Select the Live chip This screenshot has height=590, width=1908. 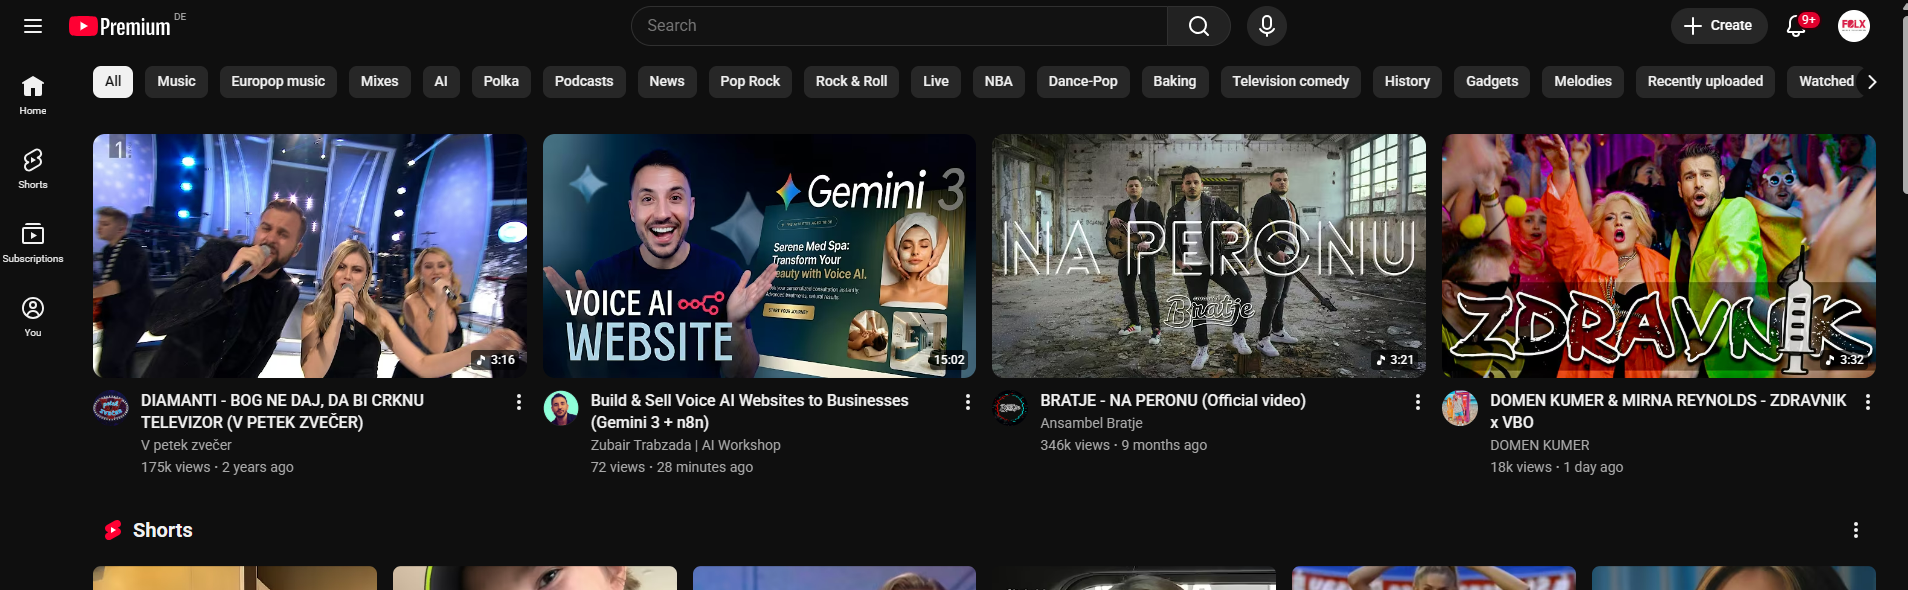click(x=936, y=81)
